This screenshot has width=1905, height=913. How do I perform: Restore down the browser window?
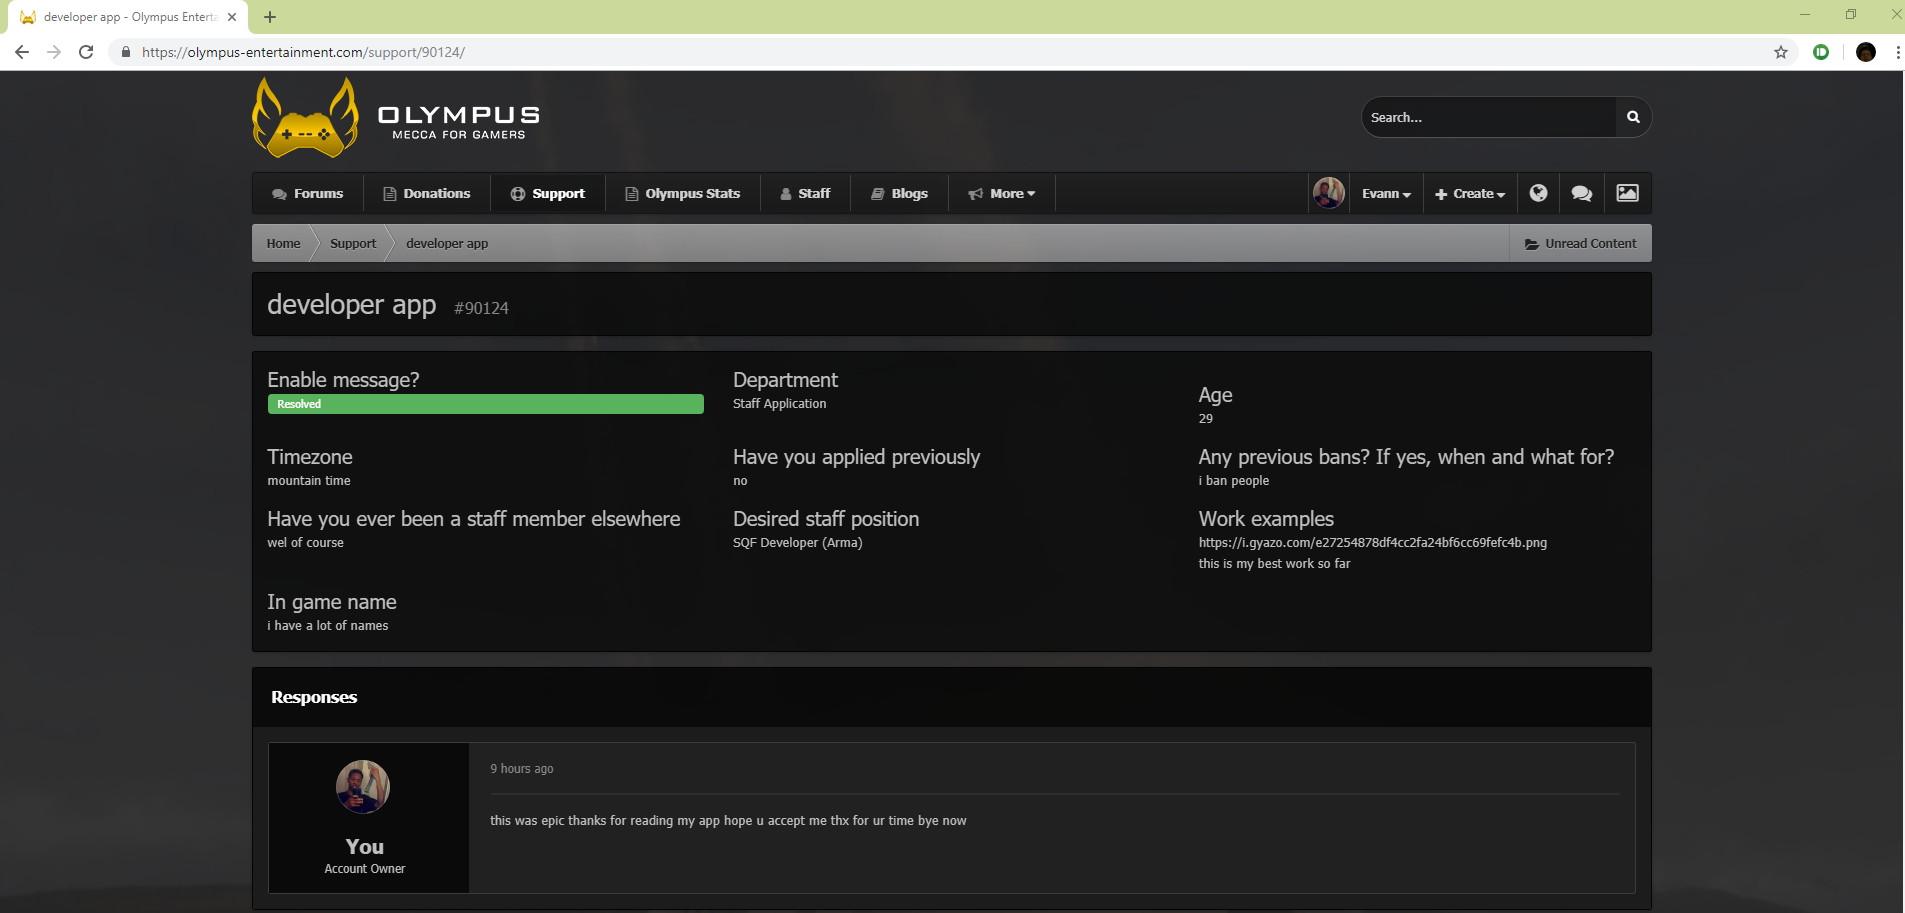point(1851,14)
